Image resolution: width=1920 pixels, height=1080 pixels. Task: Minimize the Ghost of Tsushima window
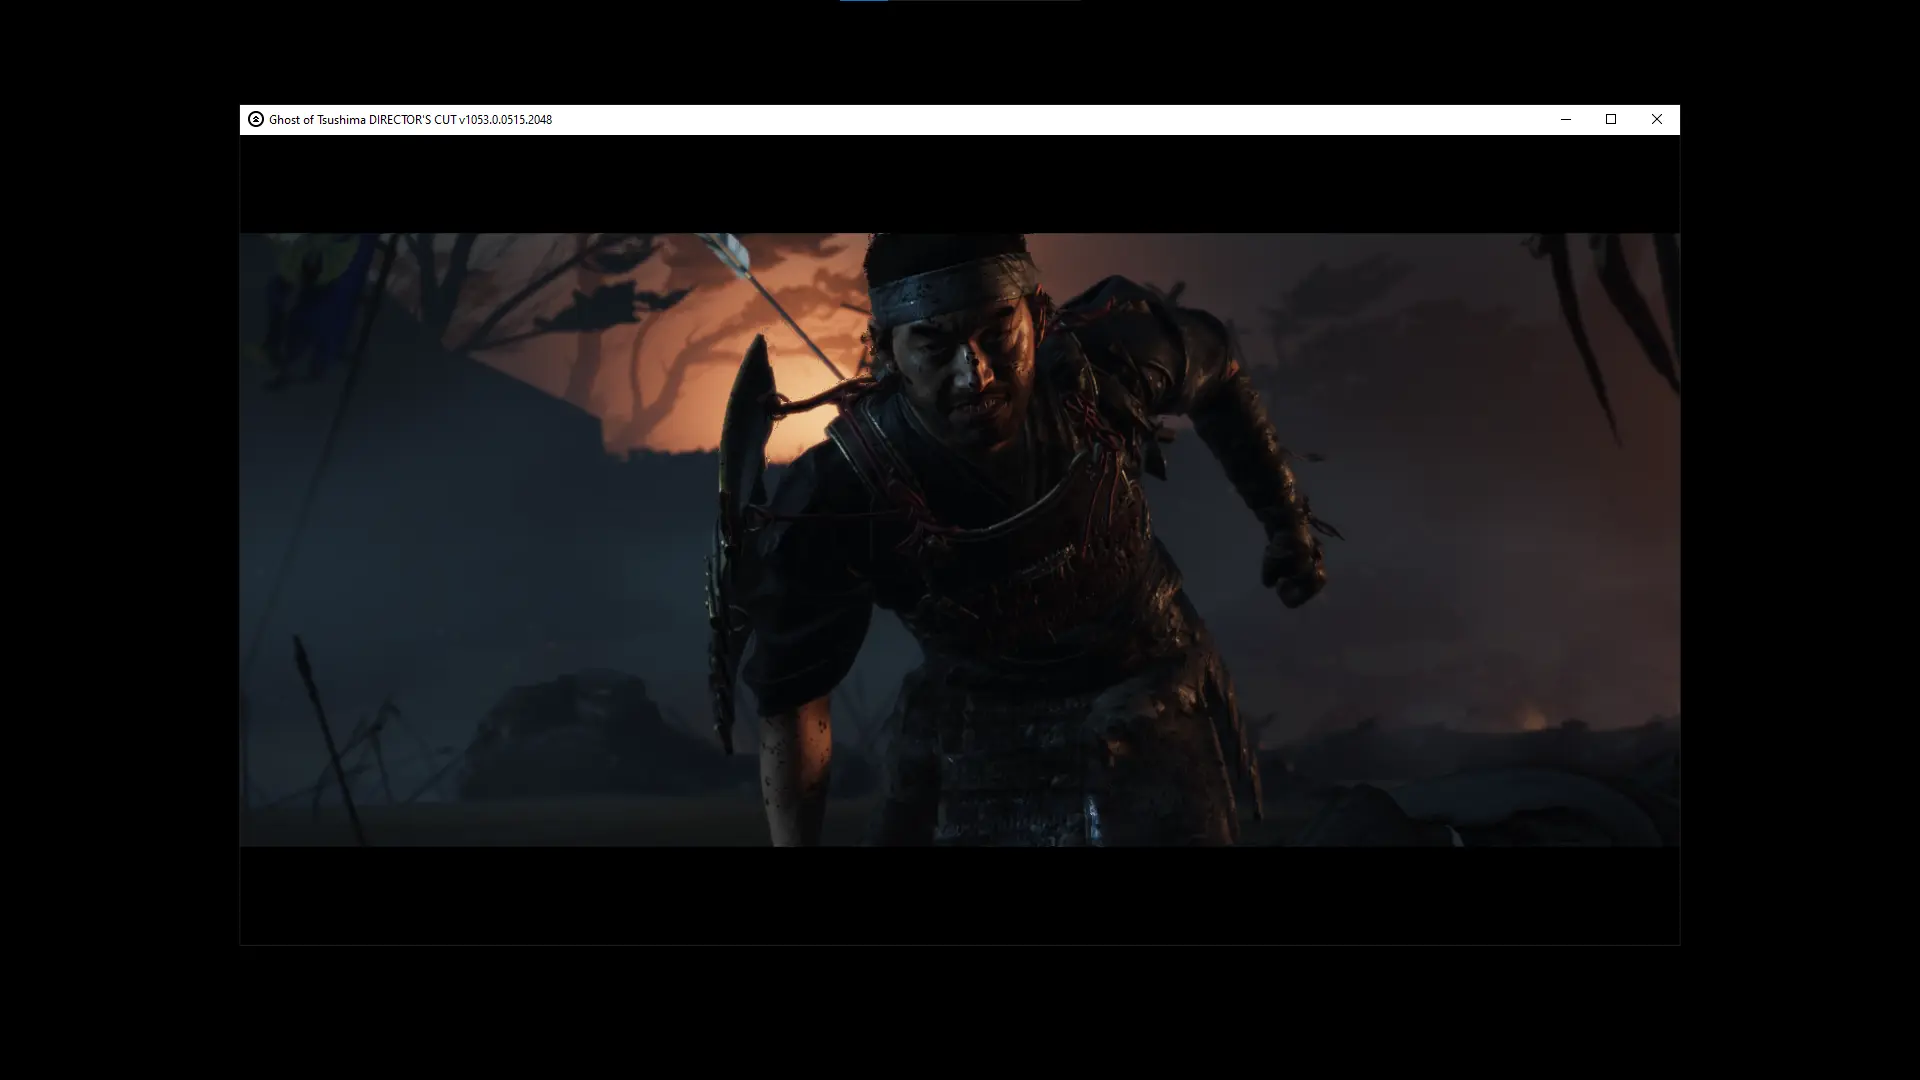[x=1566, y=119]
